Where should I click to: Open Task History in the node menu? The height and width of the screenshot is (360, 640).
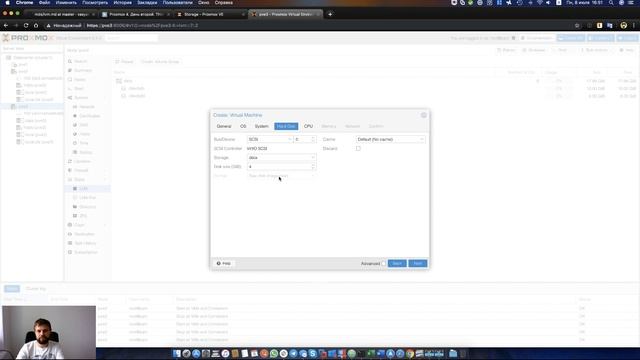point(87,243)
